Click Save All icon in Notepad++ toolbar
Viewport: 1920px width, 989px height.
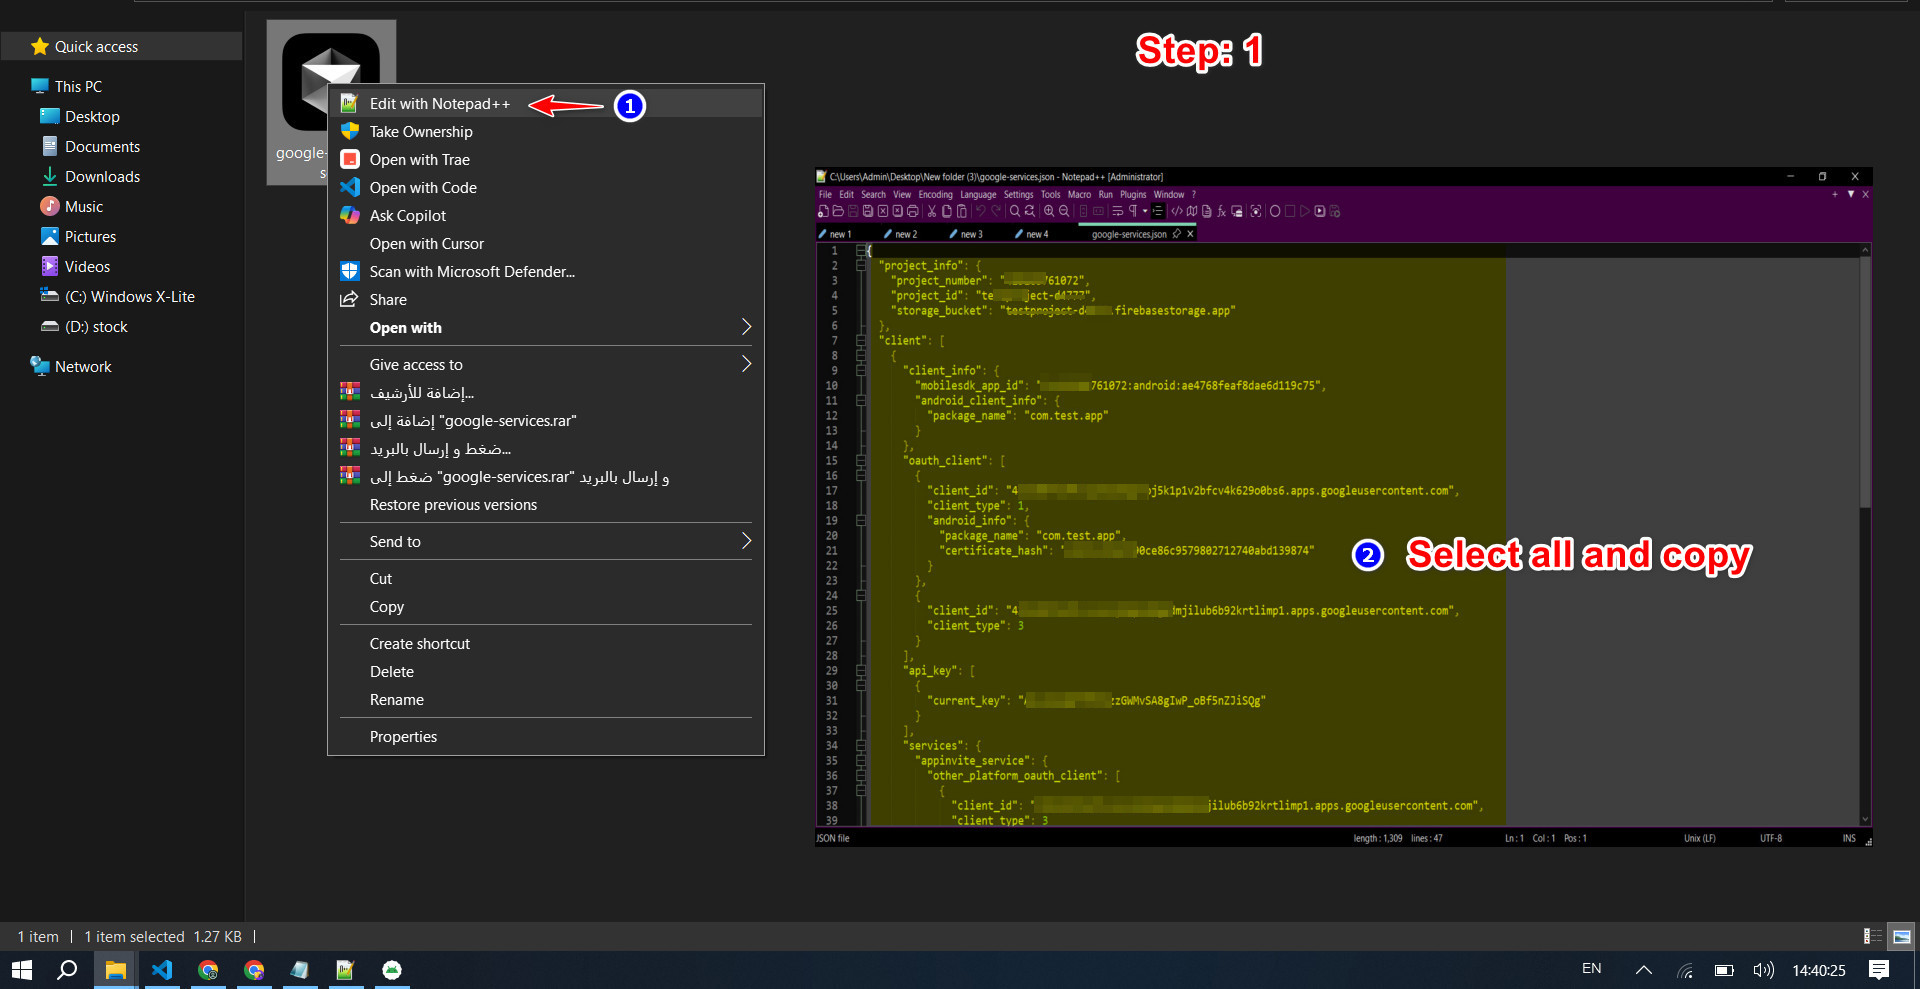point(868,211)
